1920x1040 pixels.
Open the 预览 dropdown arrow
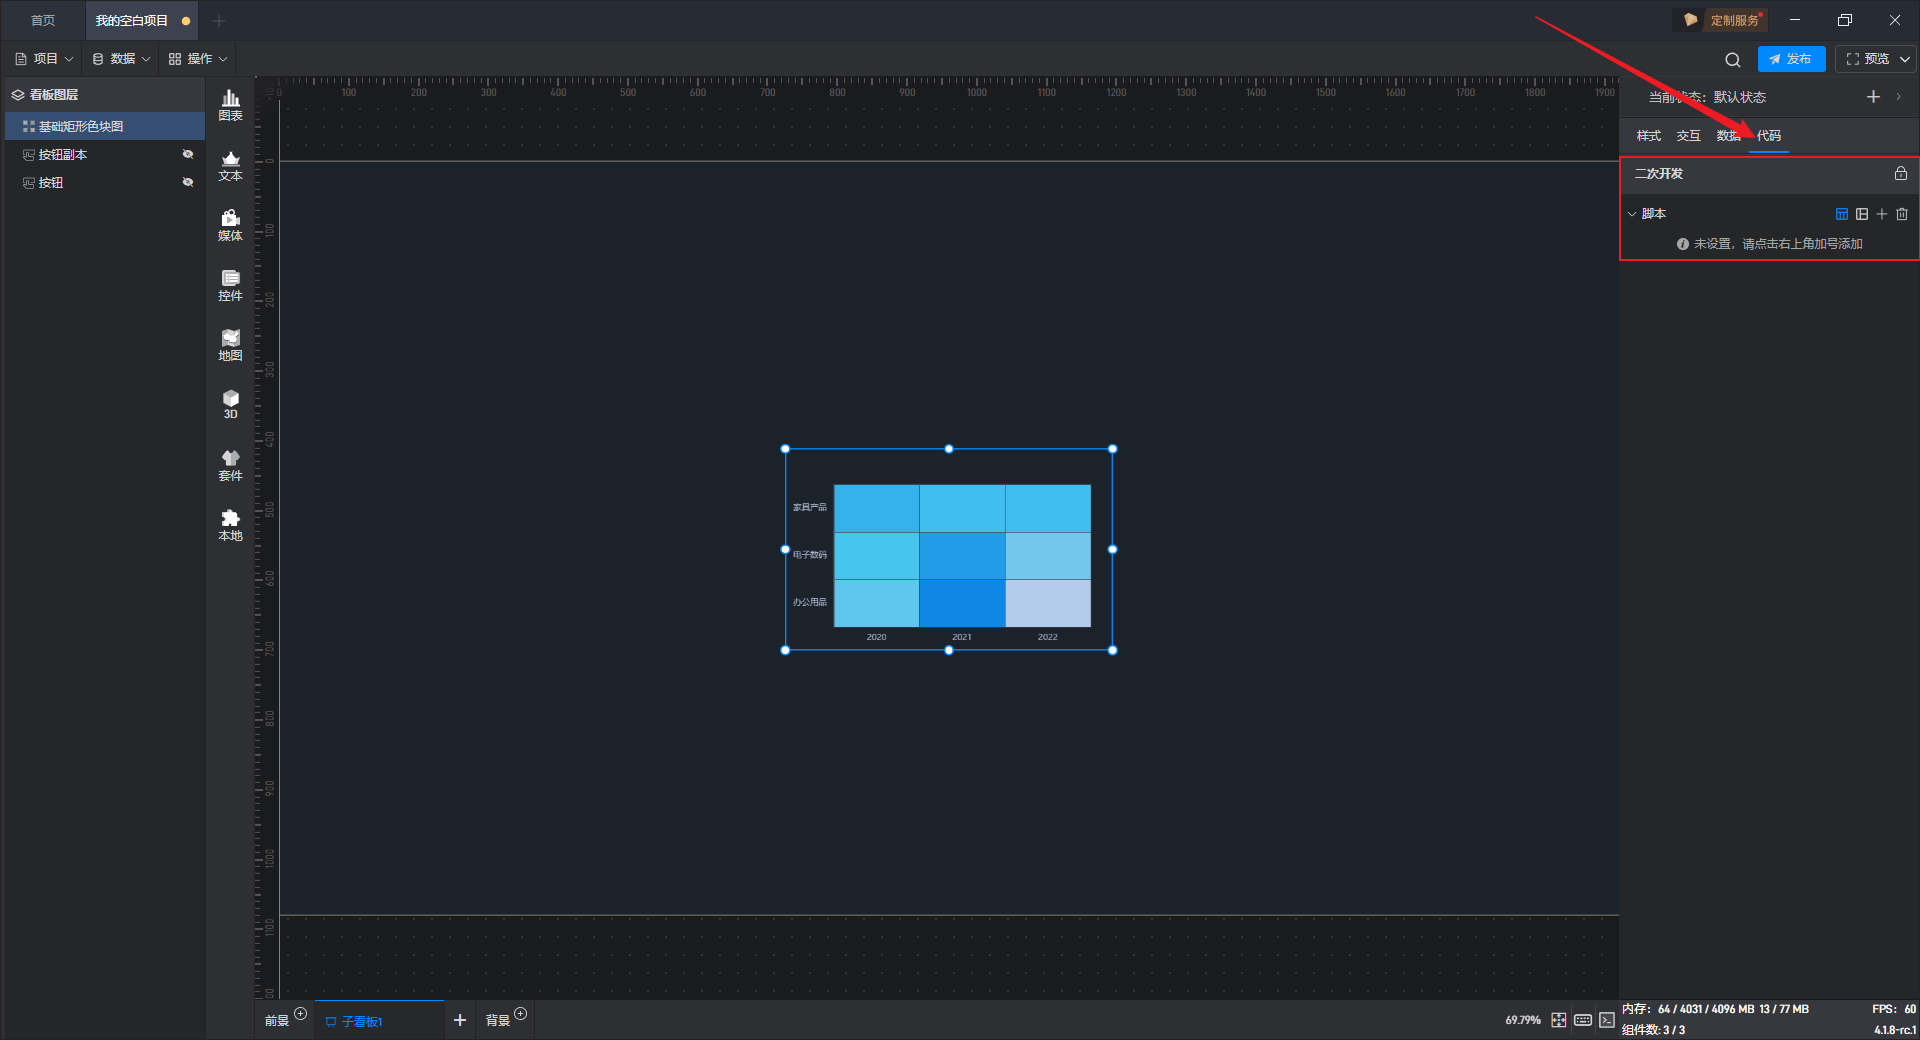click(x=1905, y=59)
